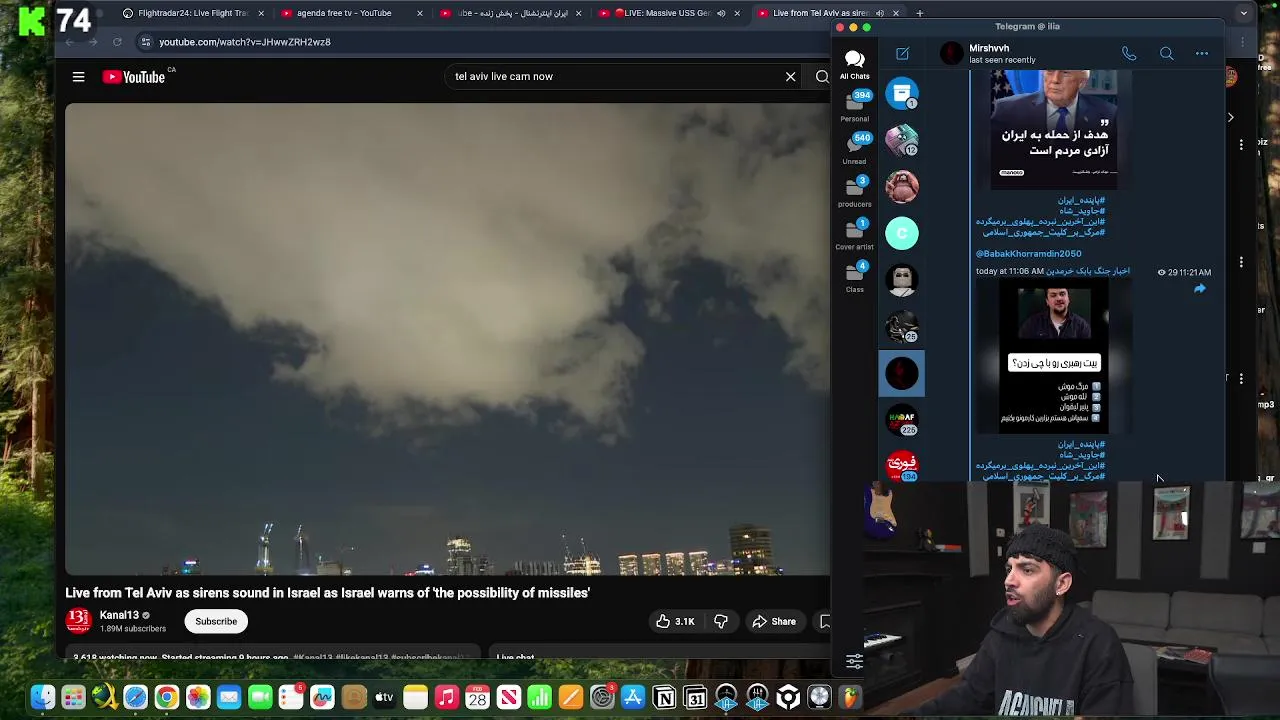Screen dimensions: 1280x720
Task: Open chat with avatar showing badge 225
Action: point(902,420)
